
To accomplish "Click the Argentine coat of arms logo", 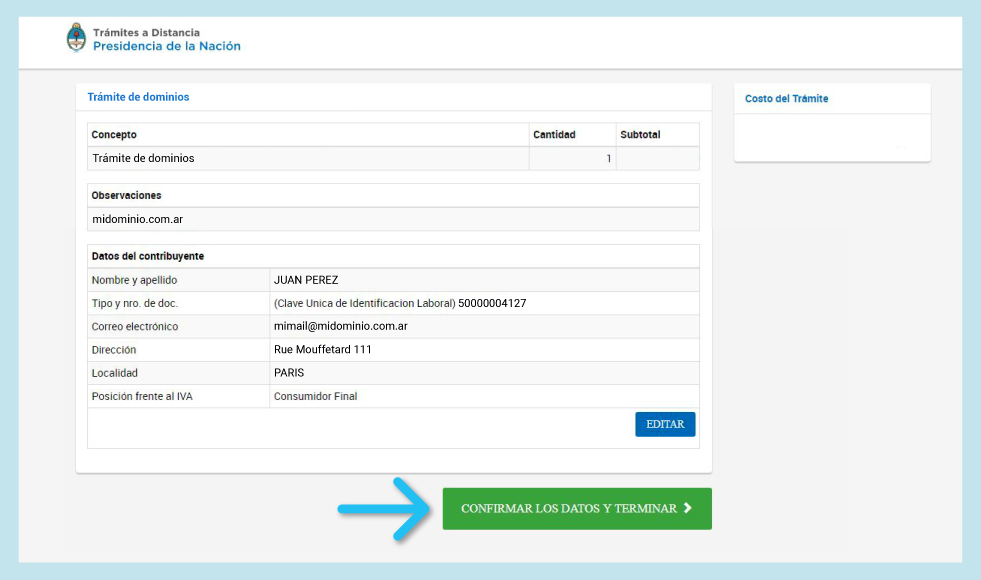I will (x=76, y=39).
